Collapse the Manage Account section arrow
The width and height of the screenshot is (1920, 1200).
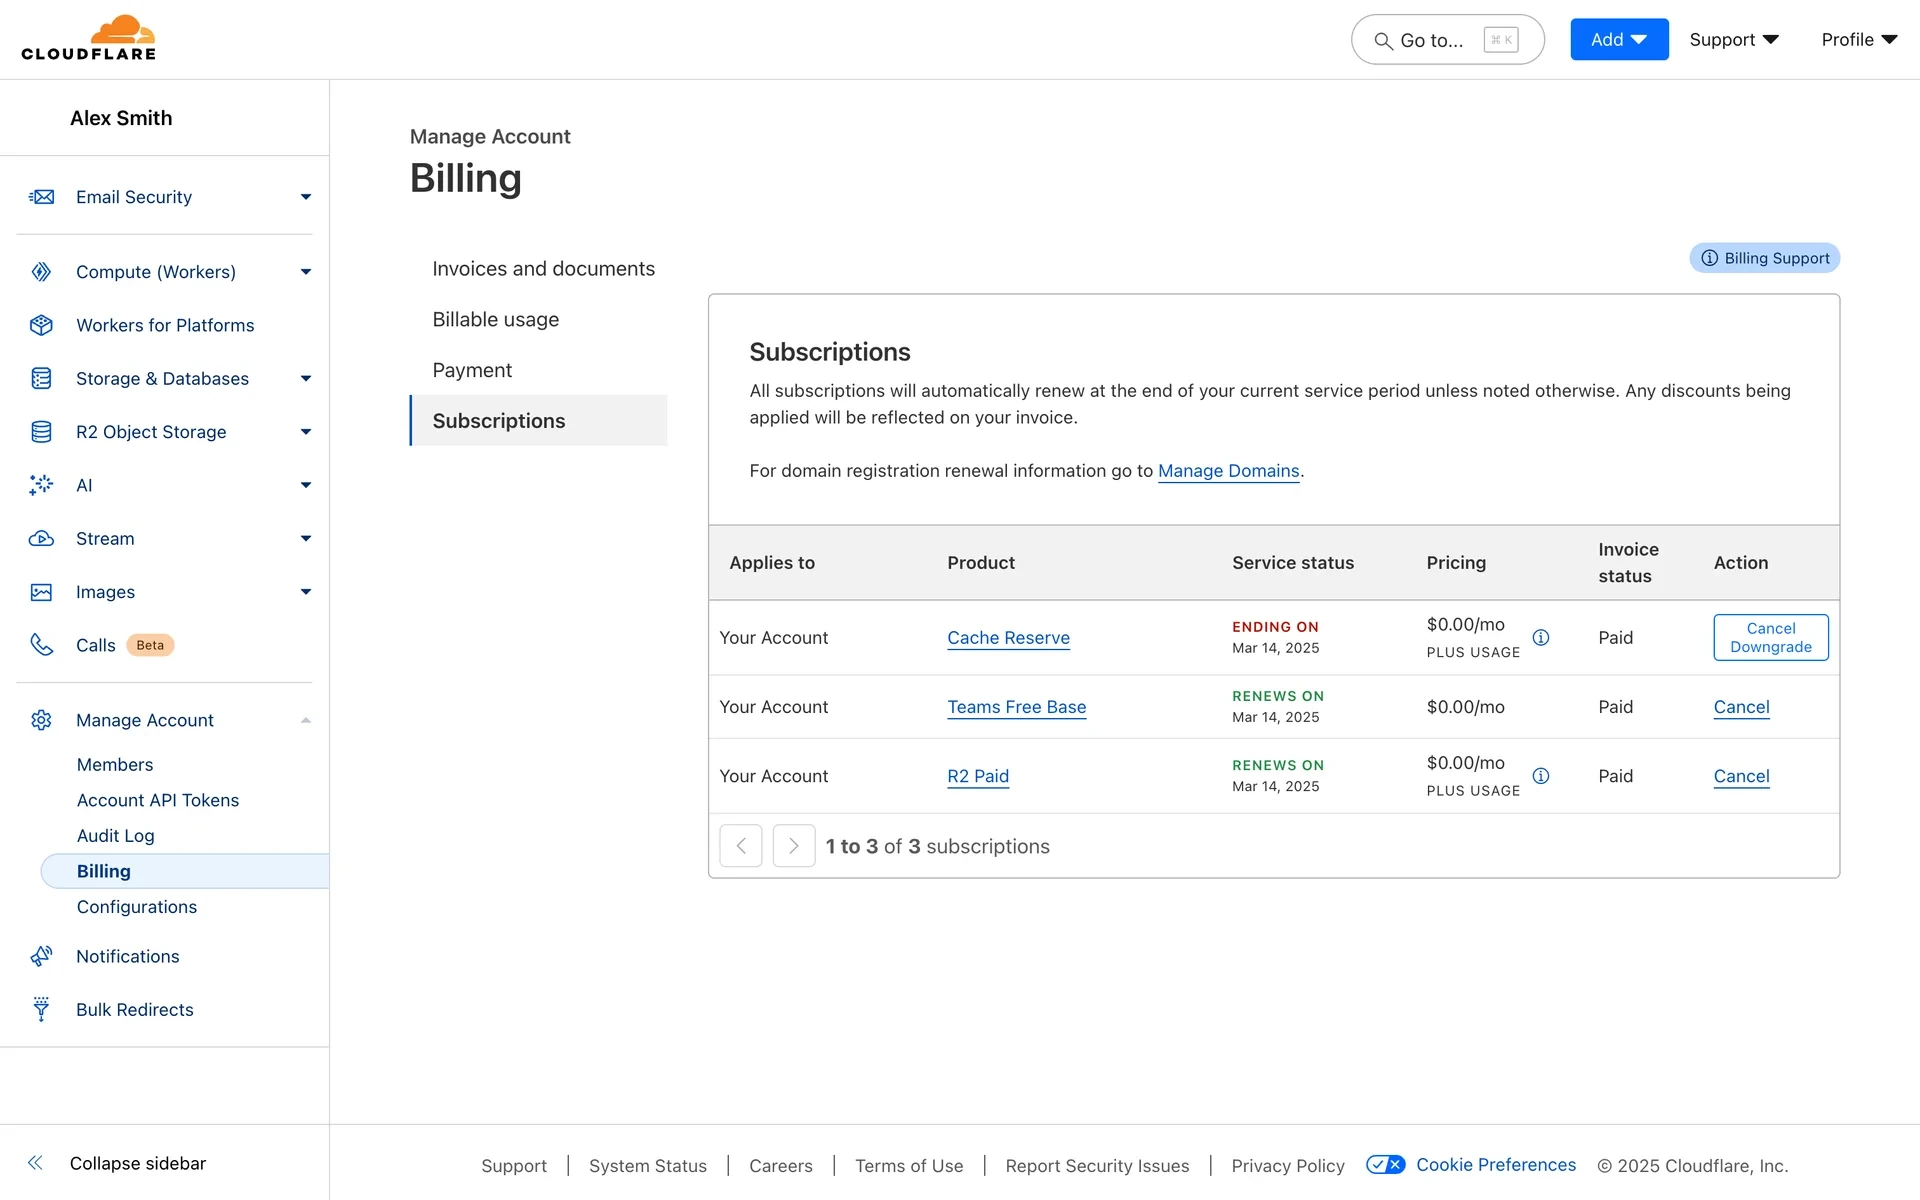click(x=306, y=720)
